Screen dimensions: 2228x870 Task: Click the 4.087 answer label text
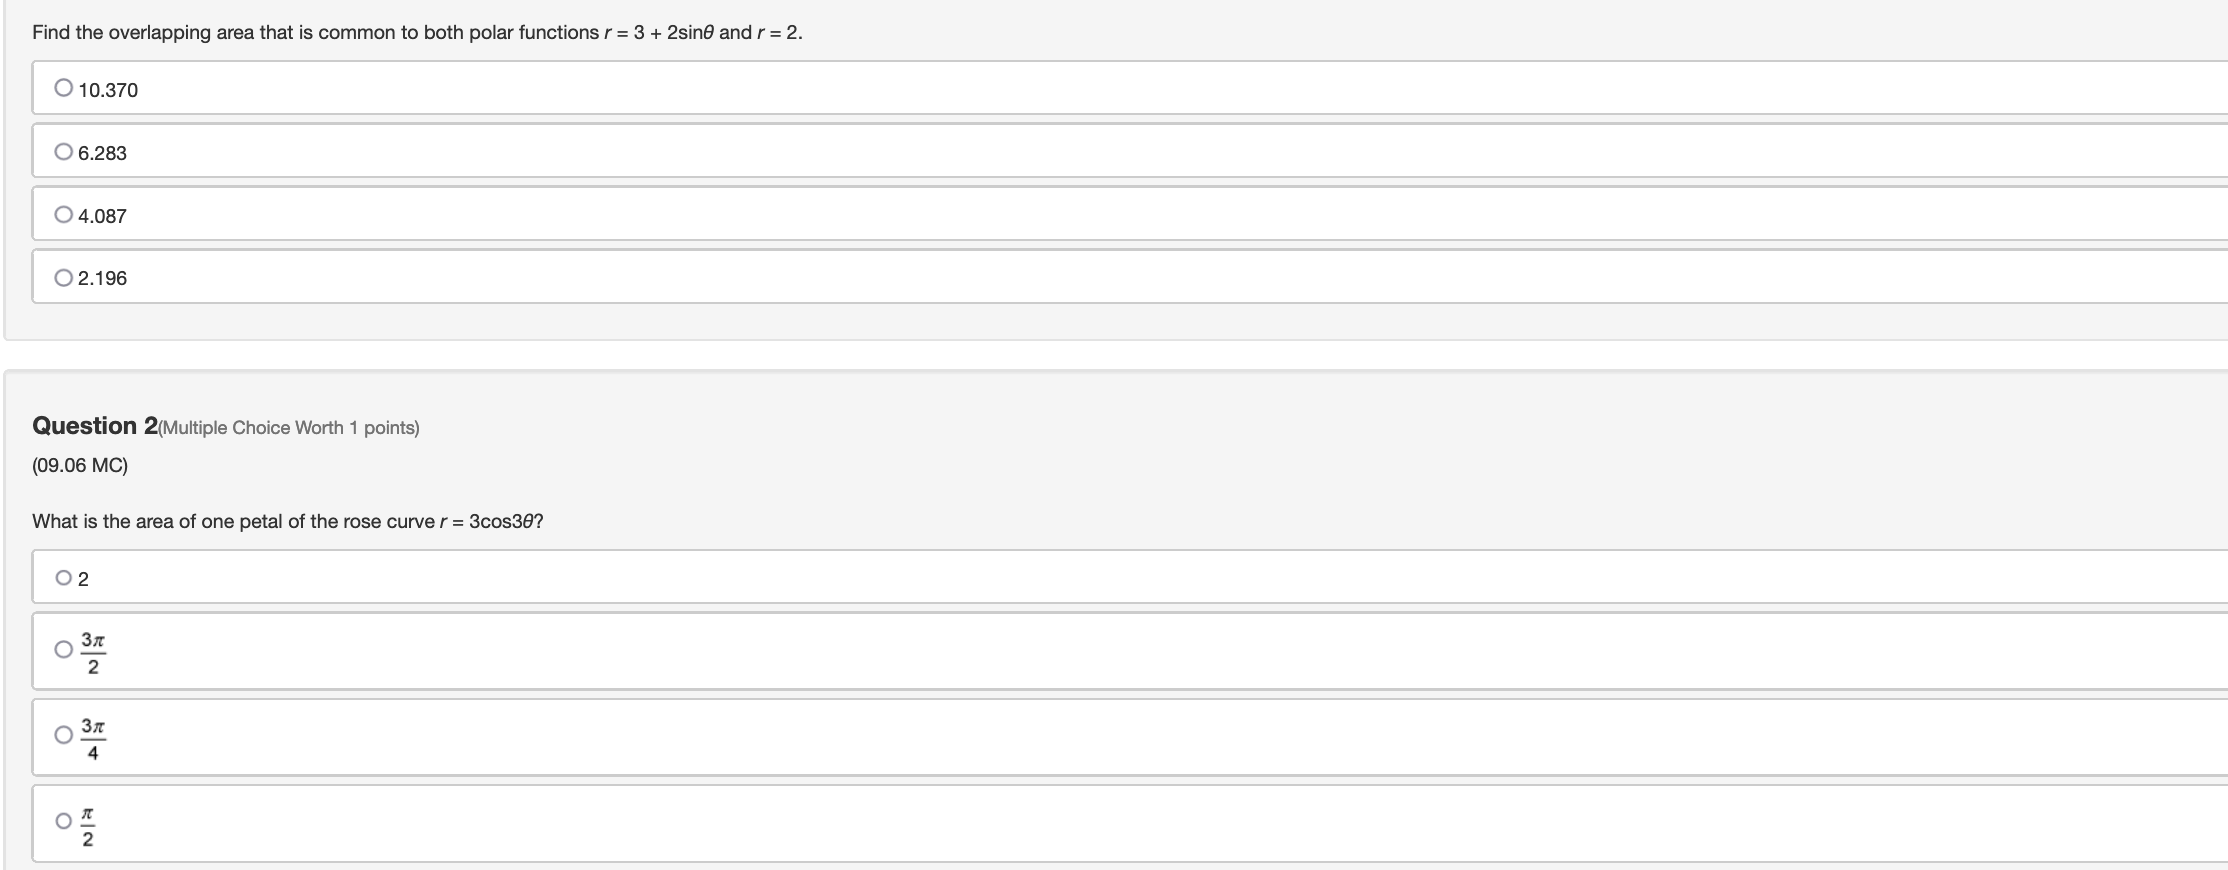pos(103,216)
